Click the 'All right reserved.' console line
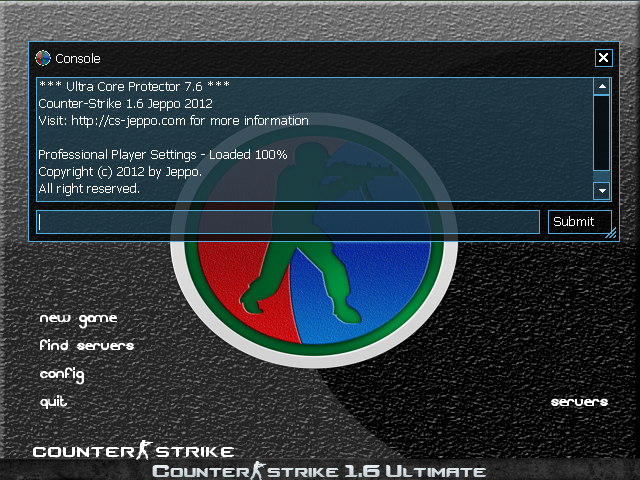This screenshot has height=480, width=640. 89,189
